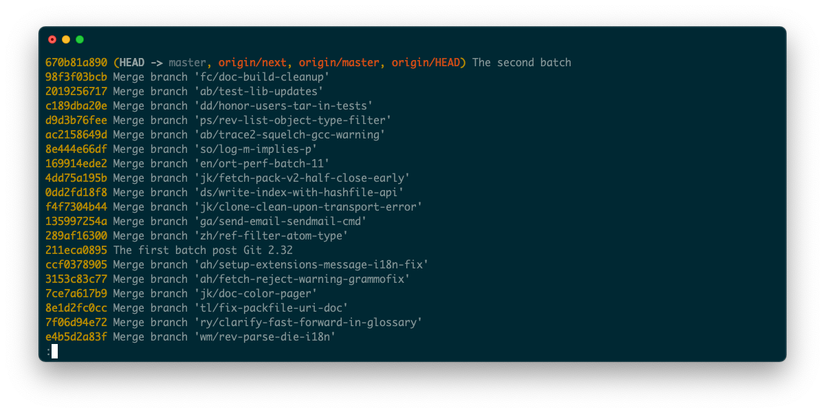Click commit hash 169914ede2
This screenshot has width=825, height=413.
coord(76,164)
